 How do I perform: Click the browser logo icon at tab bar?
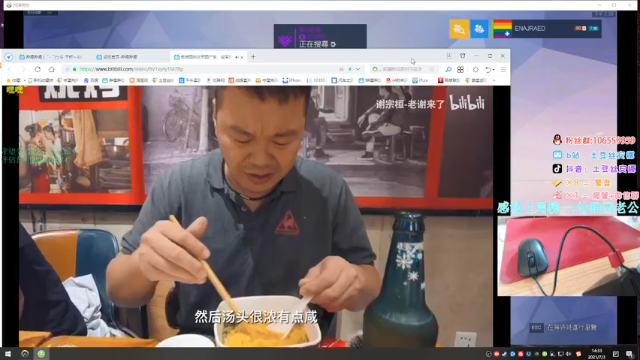(9, 57)
